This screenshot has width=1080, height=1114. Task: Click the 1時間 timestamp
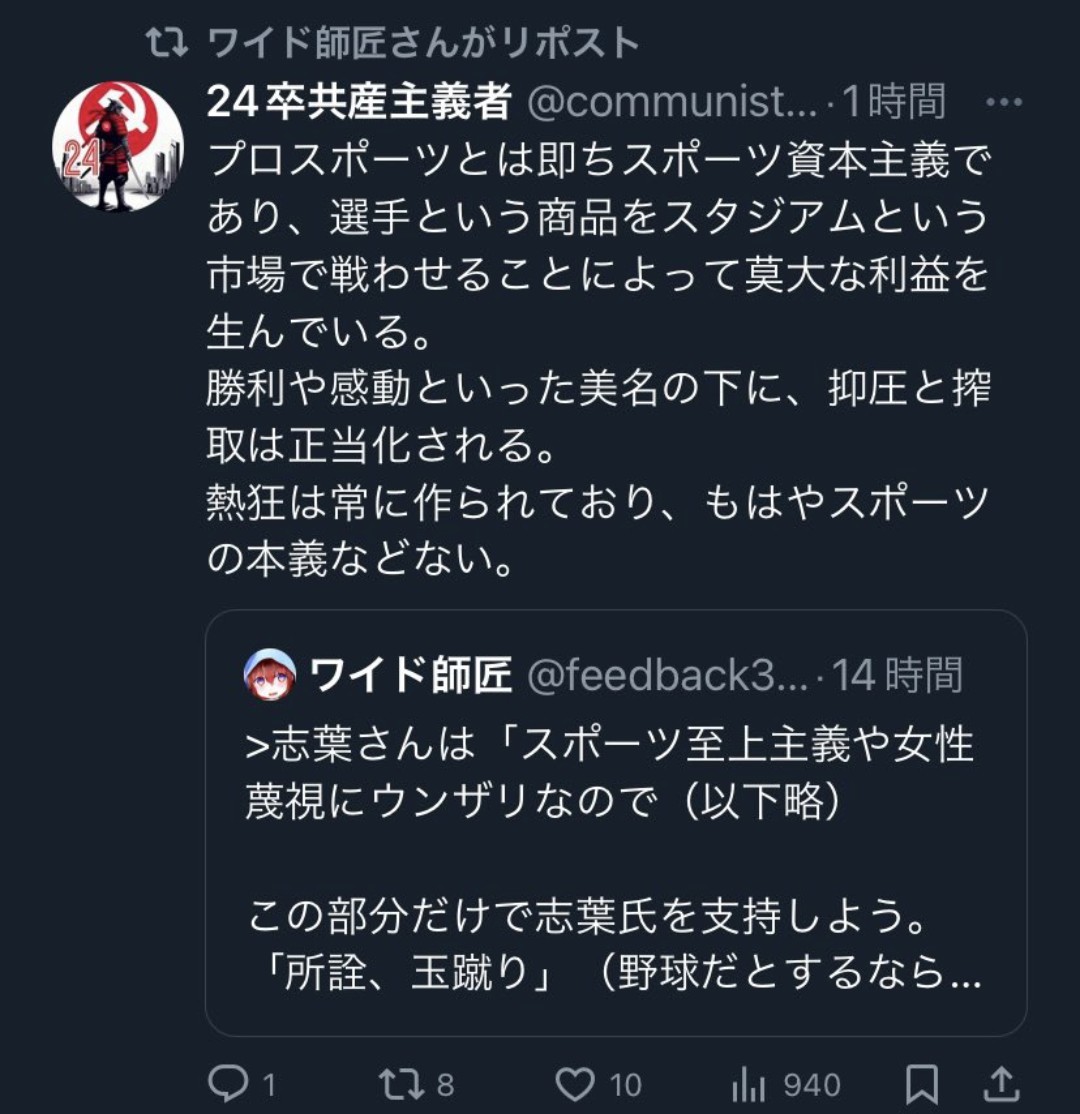pyautogui.click(x=893, y=102)
